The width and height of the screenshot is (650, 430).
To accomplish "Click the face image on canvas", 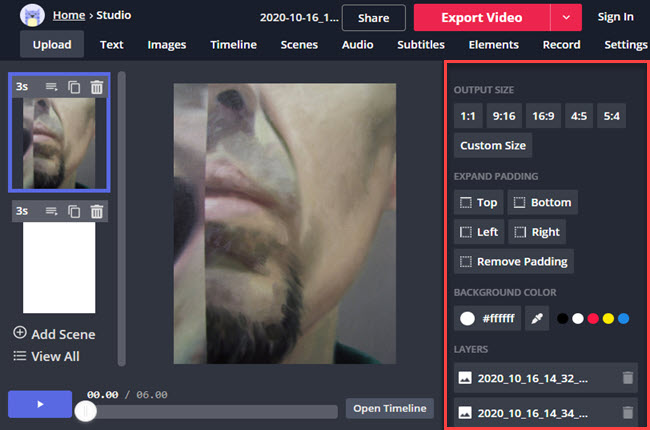I will (x=284, y=224).
